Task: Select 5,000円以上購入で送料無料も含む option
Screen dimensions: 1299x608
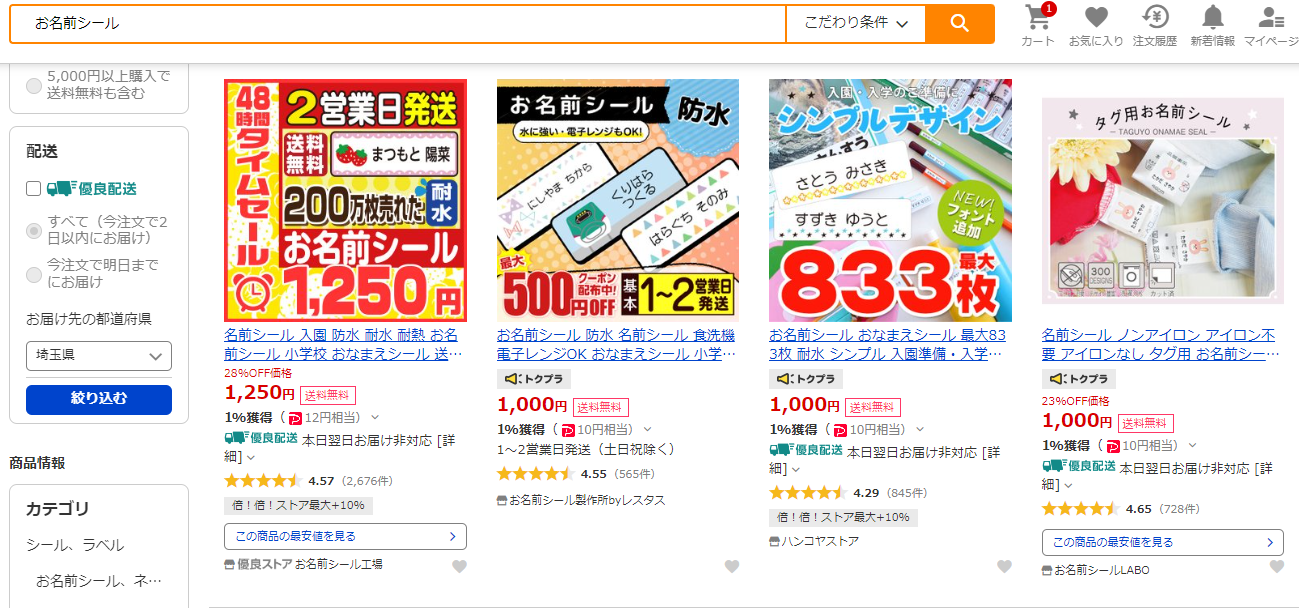Action: click(x=34, y=85)
